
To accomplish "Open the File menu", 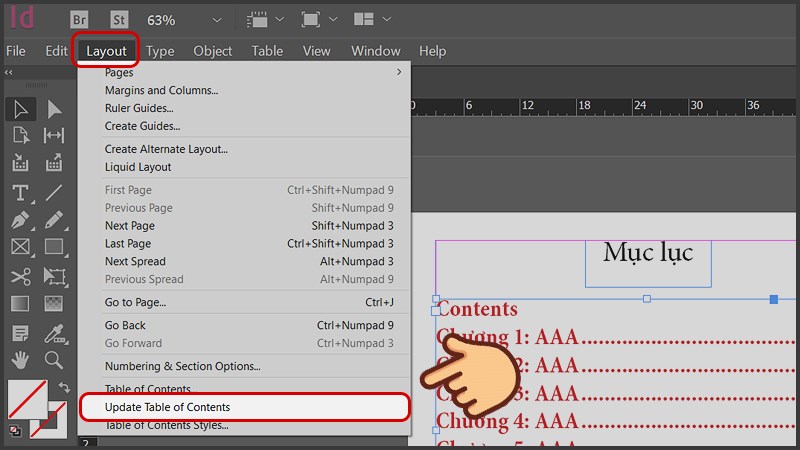I will tap(16, 51).
